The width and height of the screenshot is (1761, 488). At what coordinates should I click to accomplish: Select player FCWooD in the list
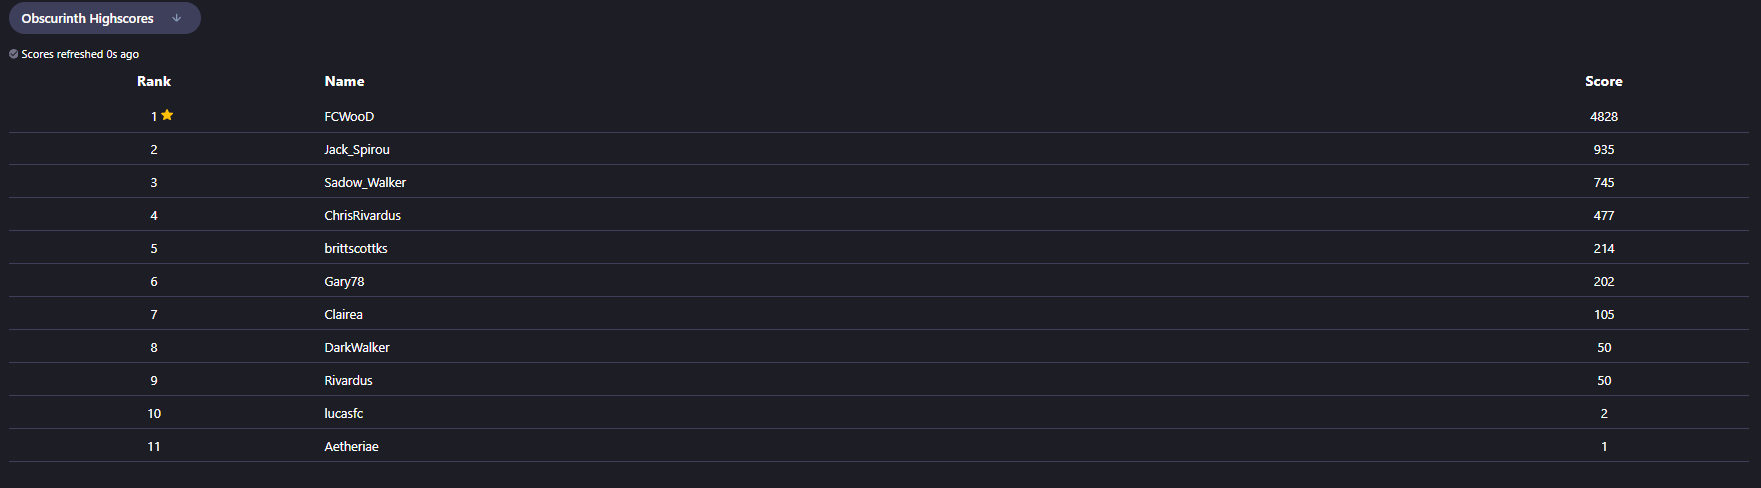point(349,116)
